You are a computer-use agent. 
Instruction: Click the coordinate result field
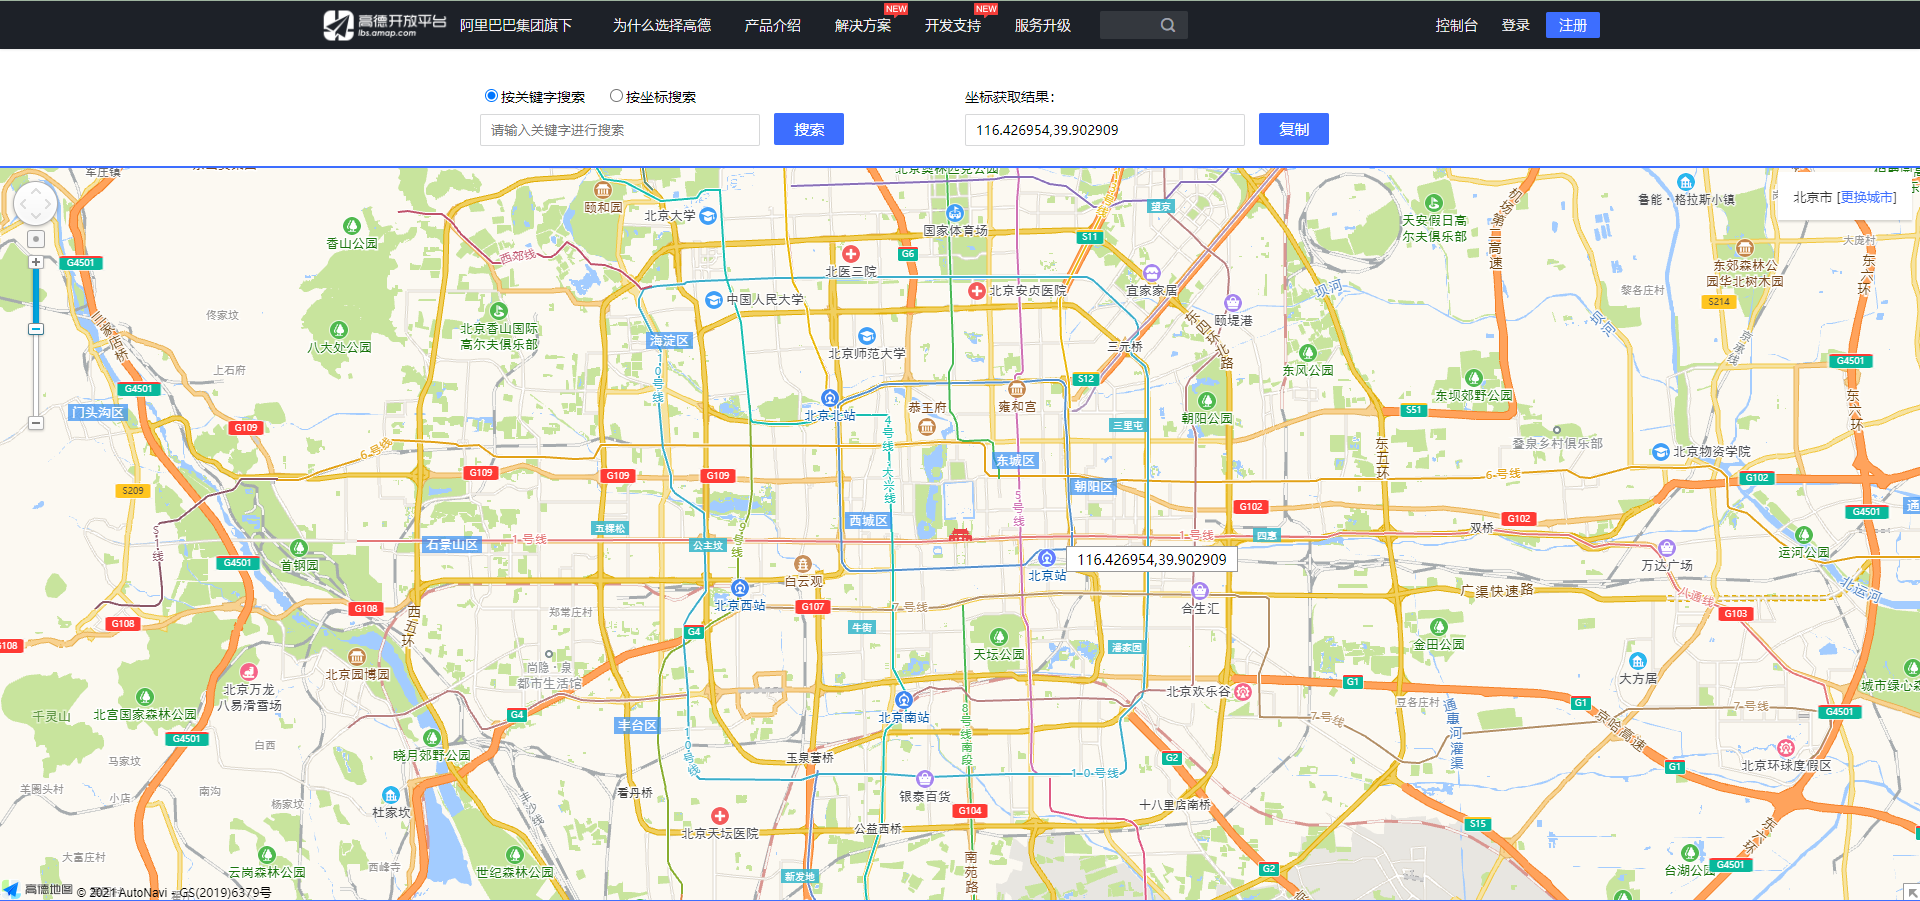(1105, 130)
